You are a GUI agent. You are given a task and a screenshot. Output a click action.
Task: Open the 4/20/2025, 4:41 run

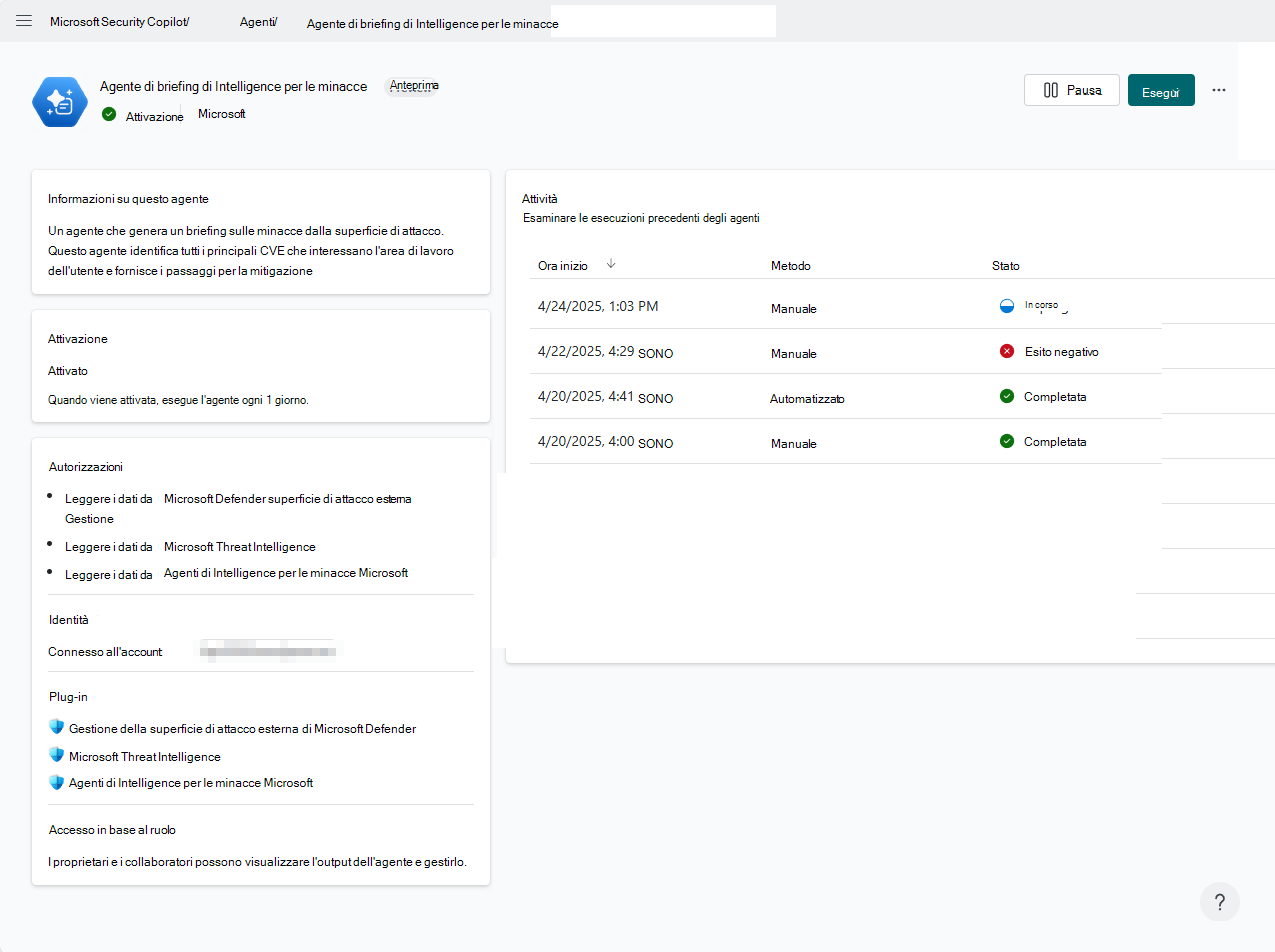point(605,396)
